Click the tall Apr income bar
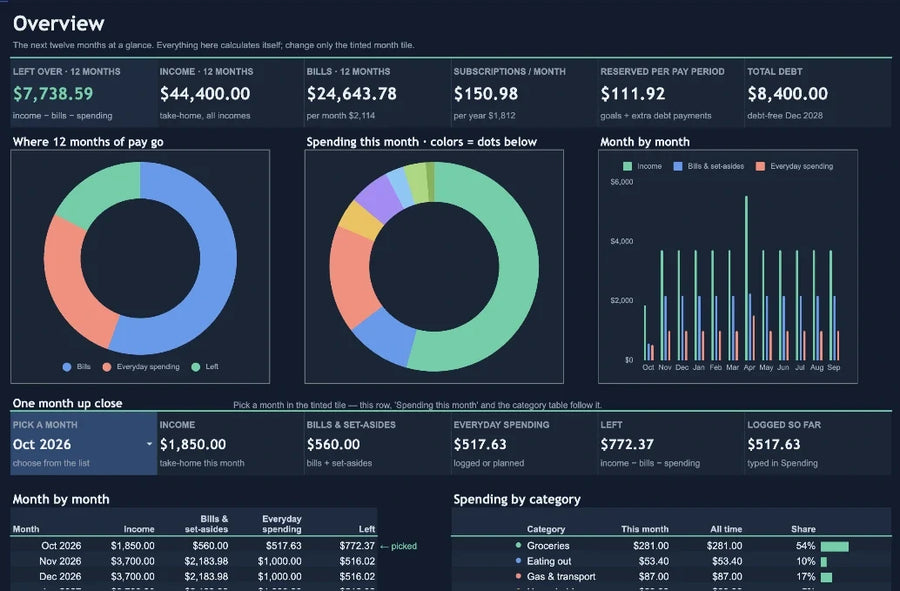Viewport: 900px width, 591px height. [746, 278]
